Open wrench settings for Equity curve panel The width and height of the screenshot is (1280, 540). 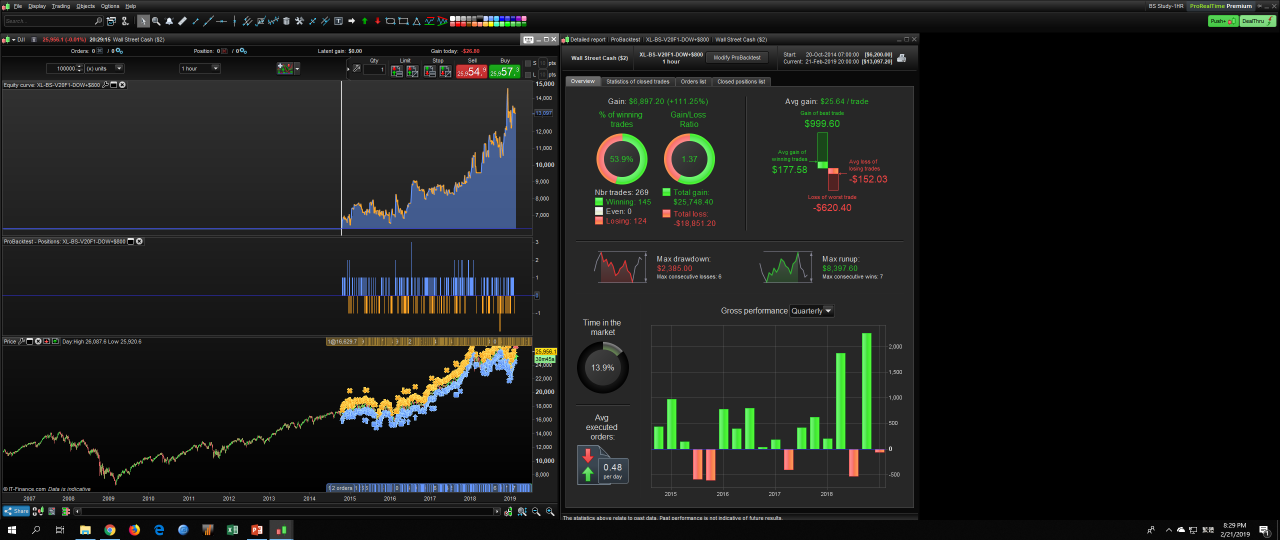pyautogui.click(x=105, y=85)
